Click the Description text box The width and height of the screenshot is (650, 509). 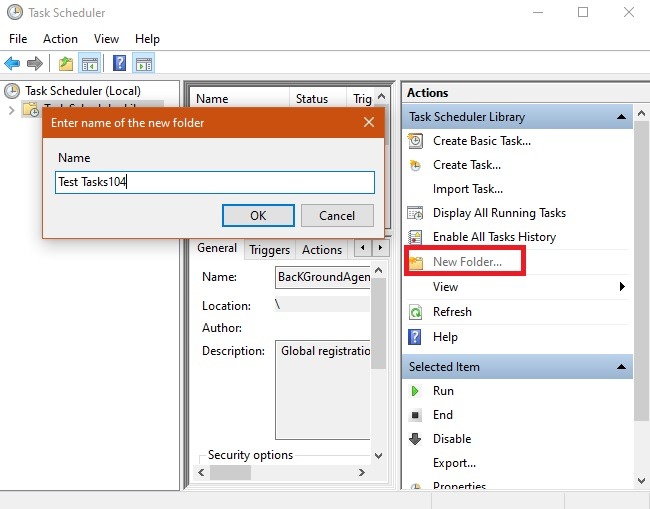[x=323, y=390]
